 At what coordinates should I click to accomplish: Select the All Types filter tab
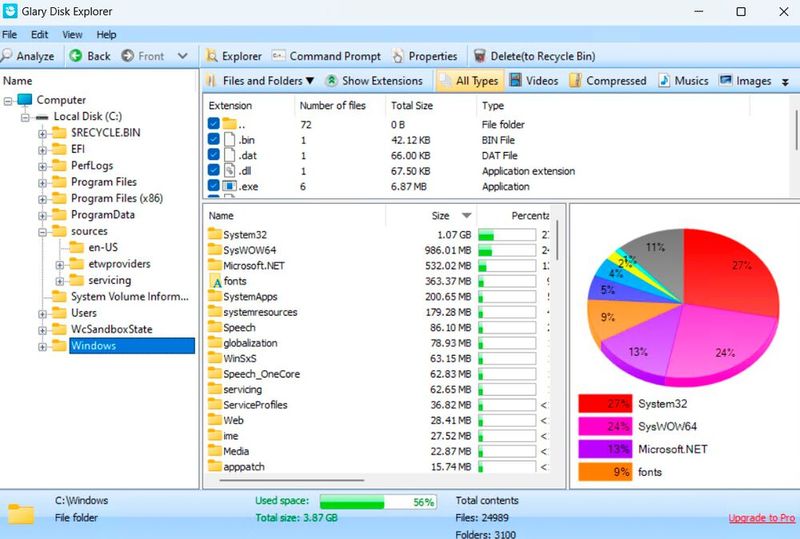[x=469, y=81]
